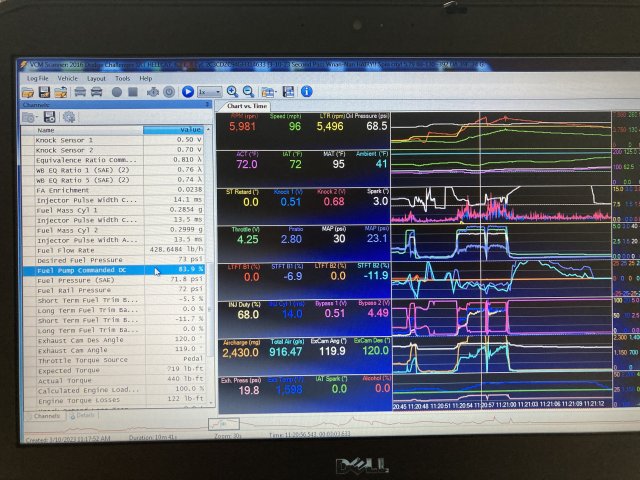Open the 1x playback speed dropdown
Screen dimensions: 640x480
tap(210, 92)
